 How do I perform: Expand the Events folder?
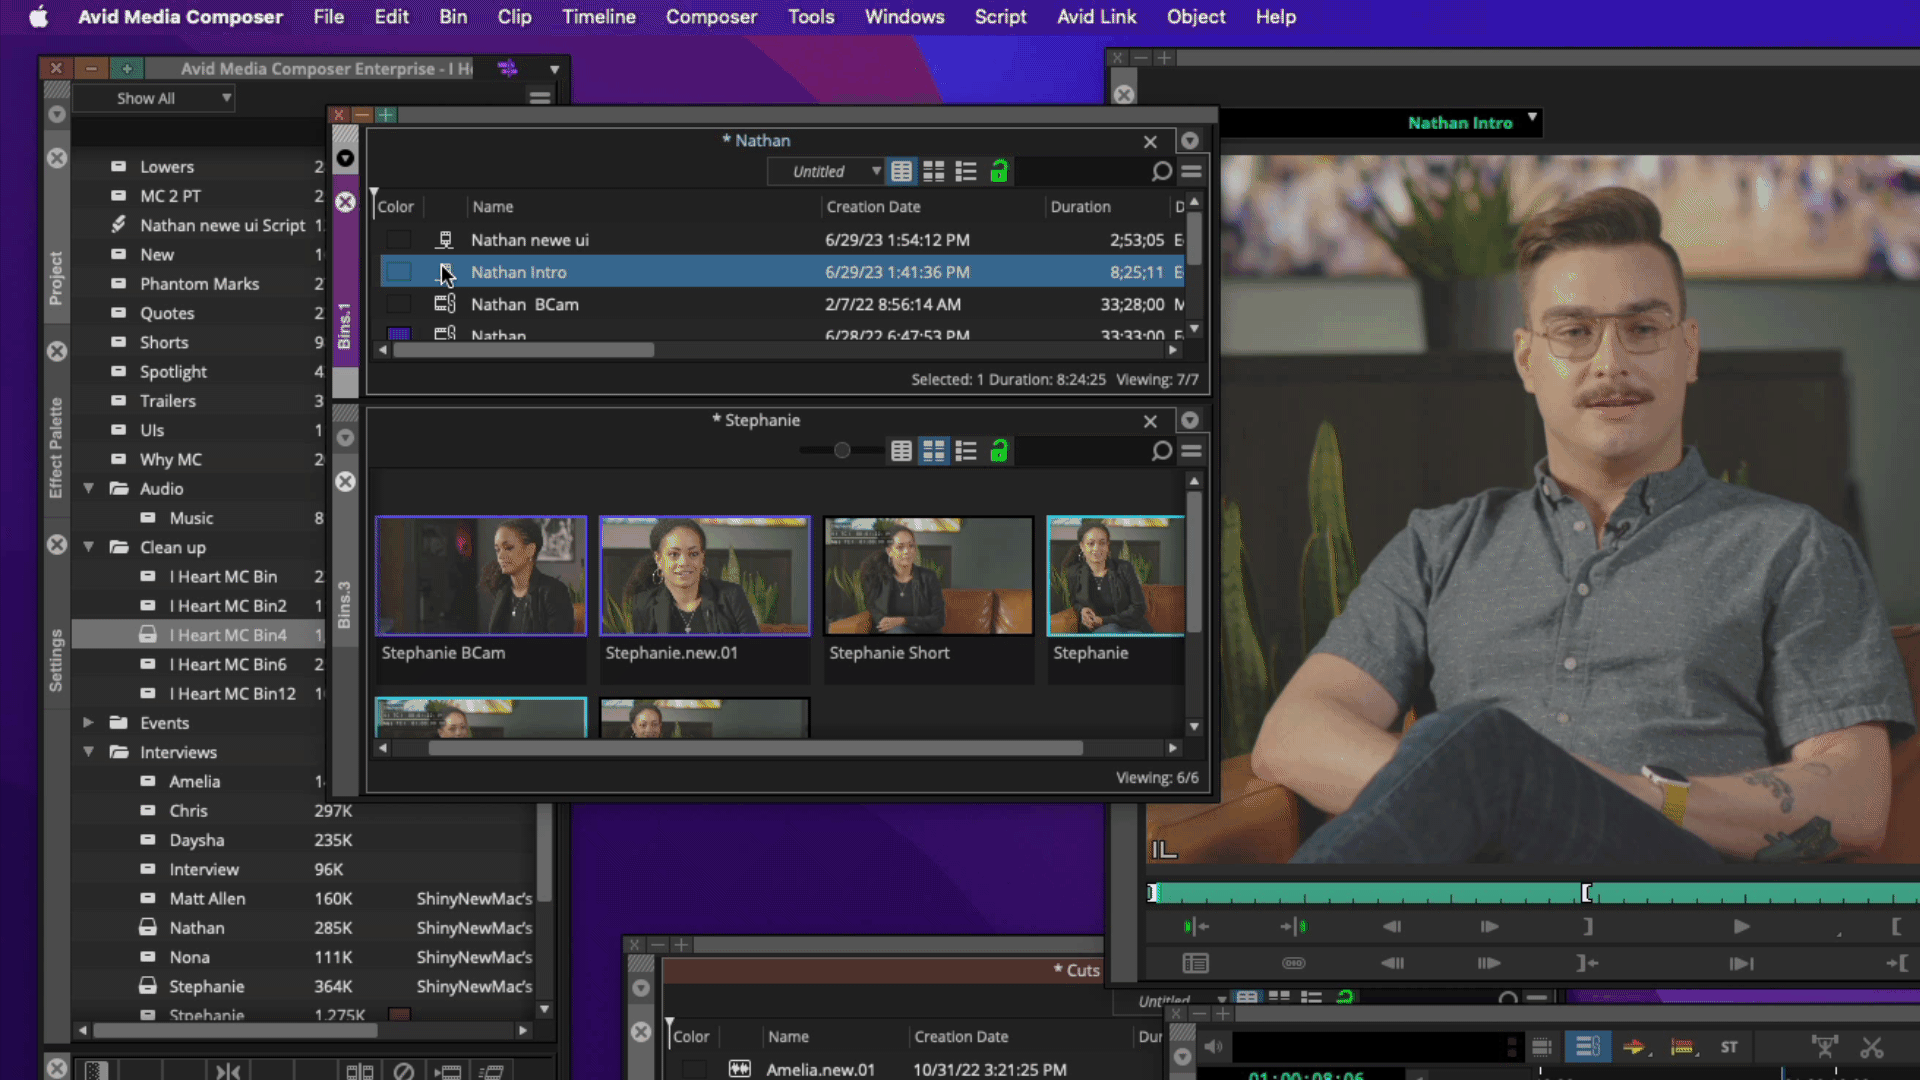(x=88, y=722)
